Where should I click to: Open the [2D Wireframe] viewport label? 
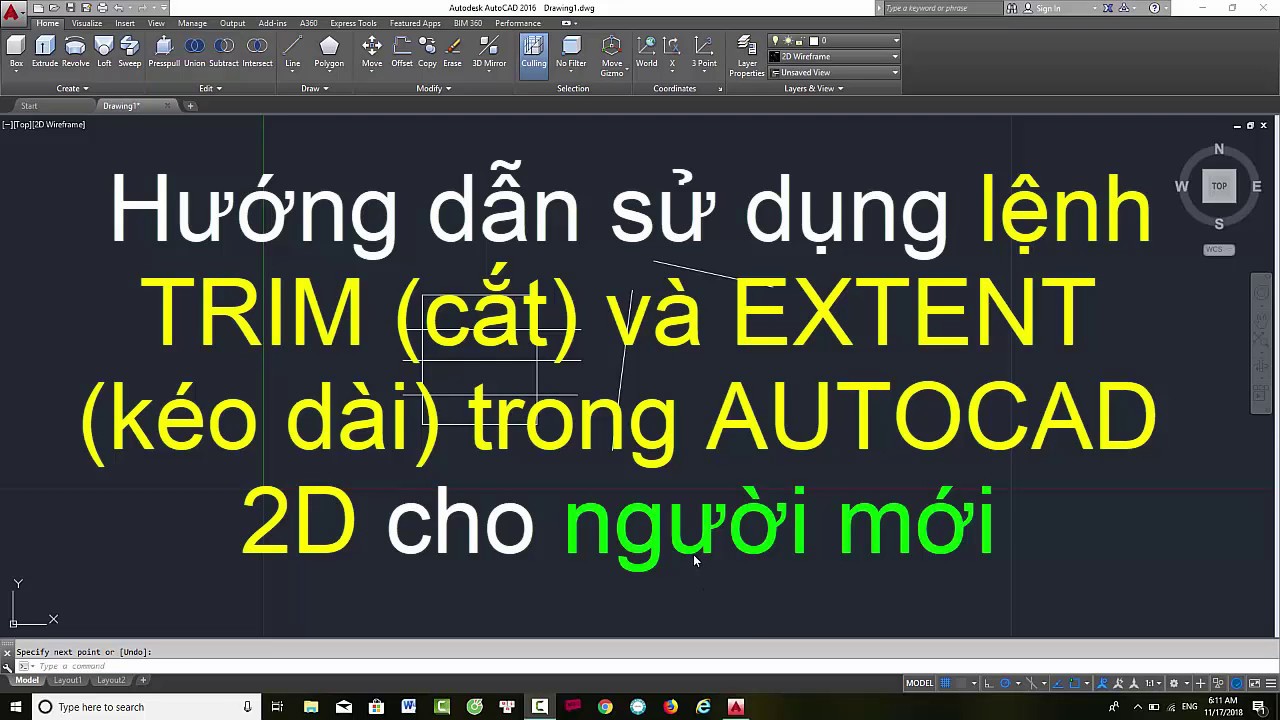point(59,124)
